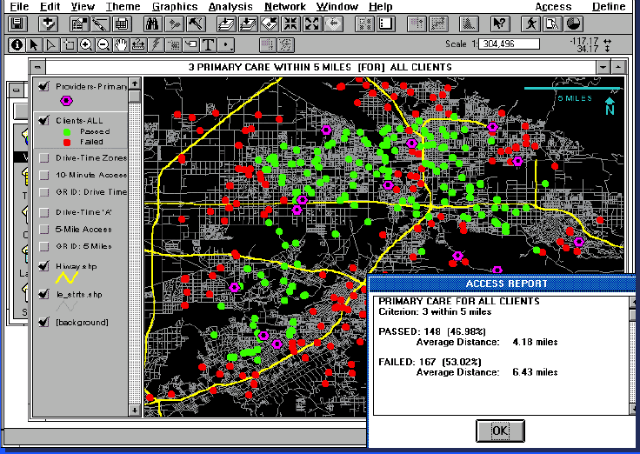The image size is (640, 454).
Task: Open Query Builder hammer icon
Action: tap(196, 24)
